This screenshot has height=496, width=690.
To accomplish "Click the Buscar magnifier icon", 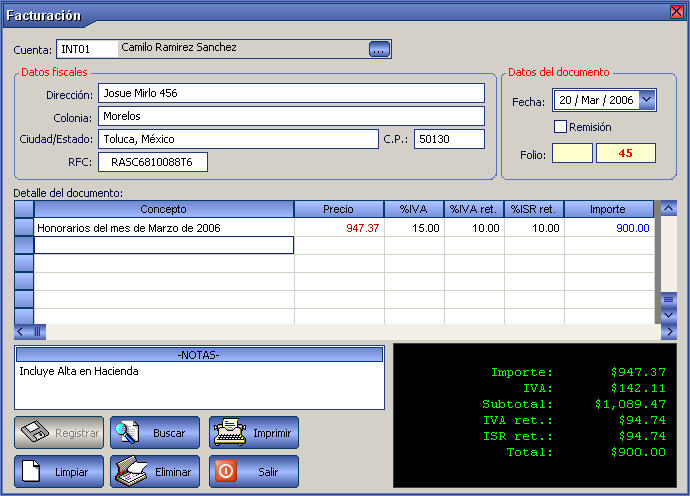I will click(x=128, y=432).
